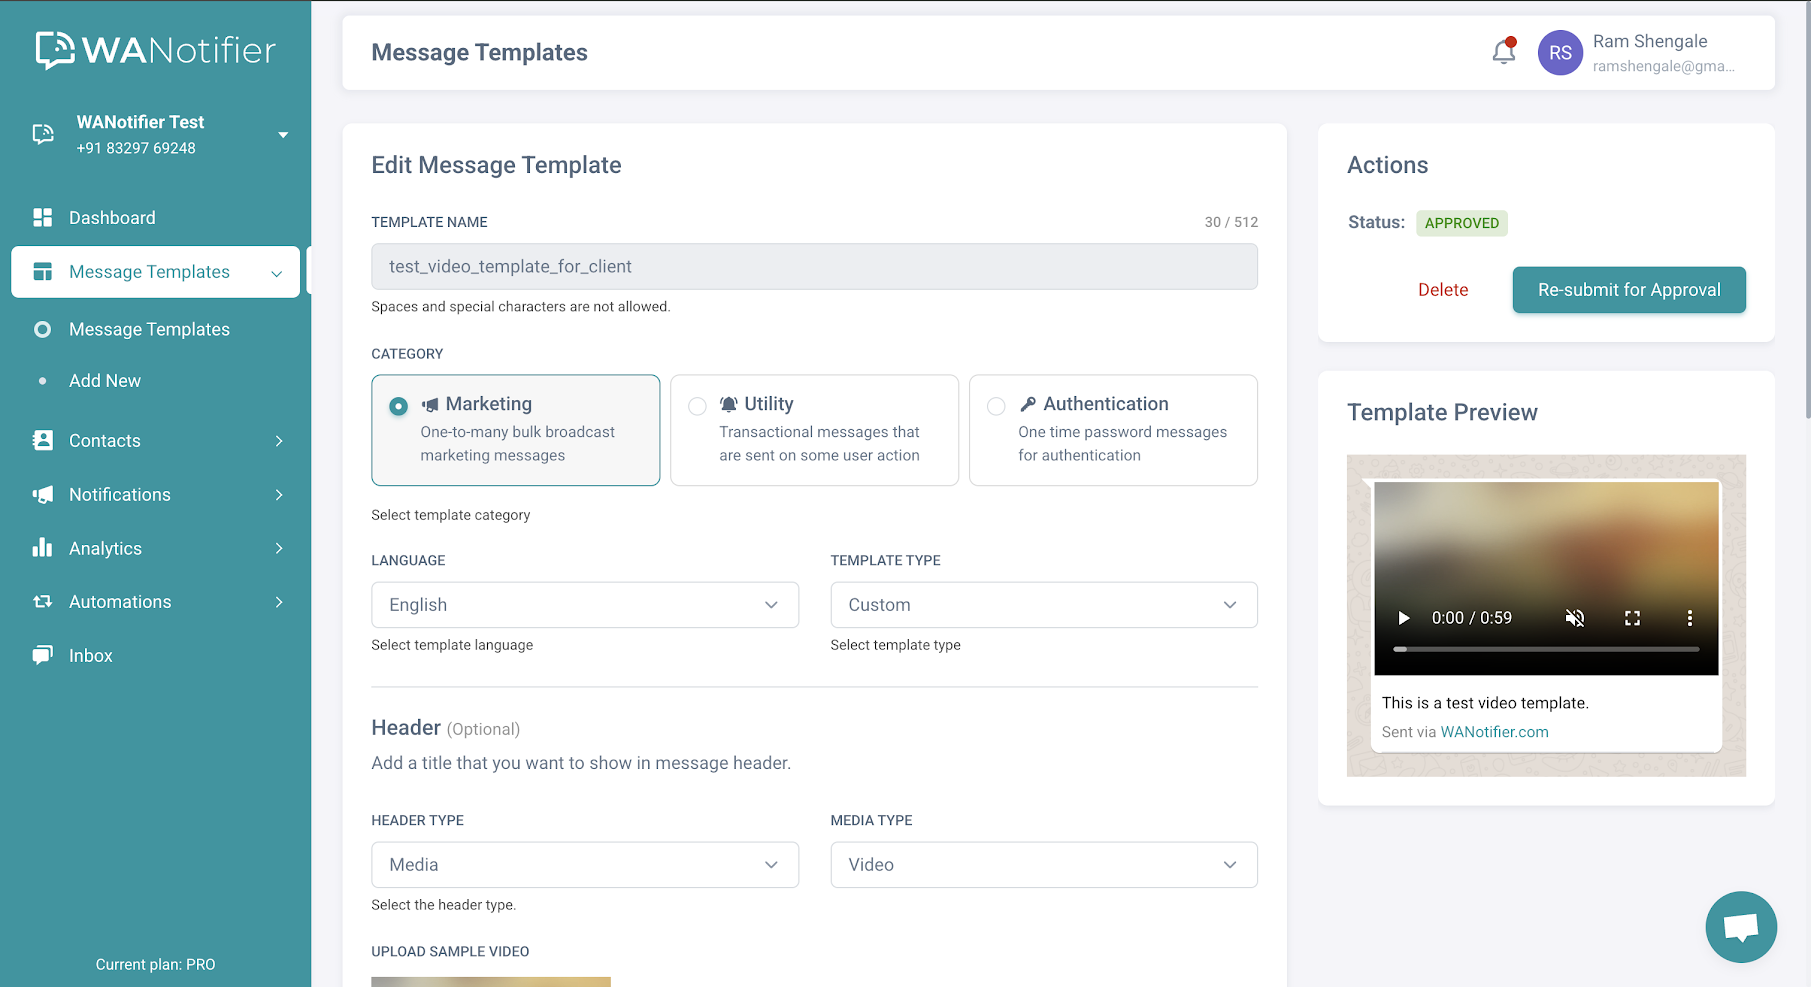Select the Dashboard icon in sidebar

coord(42,217)
